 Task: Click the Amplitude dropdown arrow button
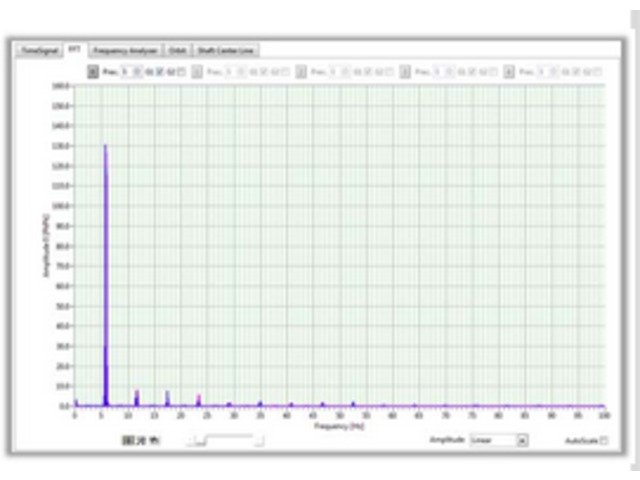pos(521,439)
